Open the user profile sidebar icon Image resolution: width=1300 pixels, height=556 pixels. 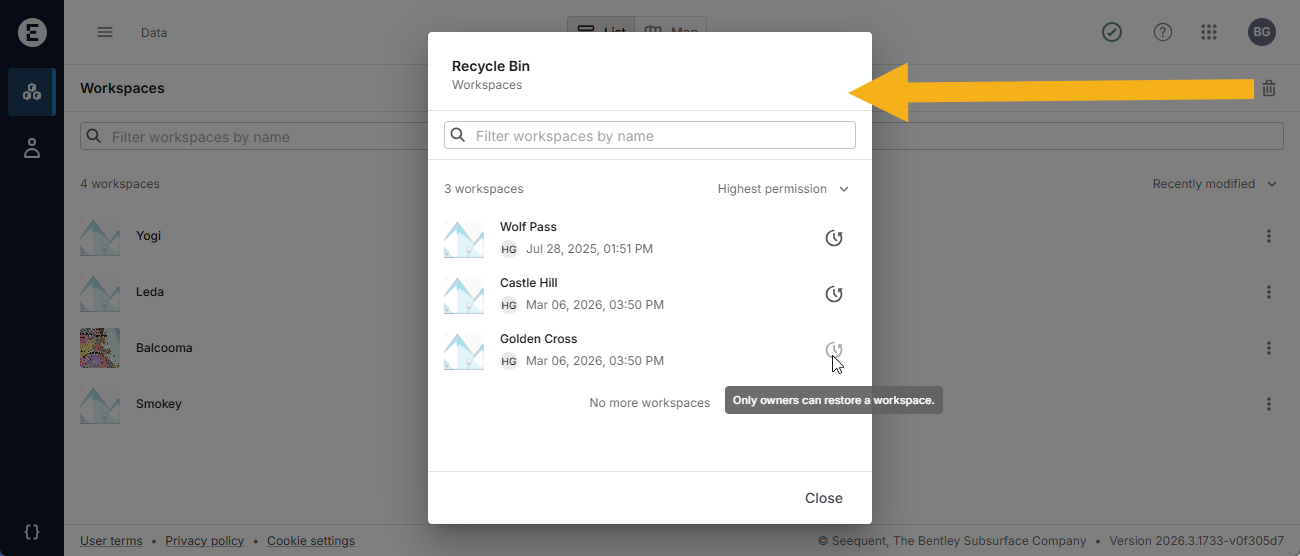32,149
